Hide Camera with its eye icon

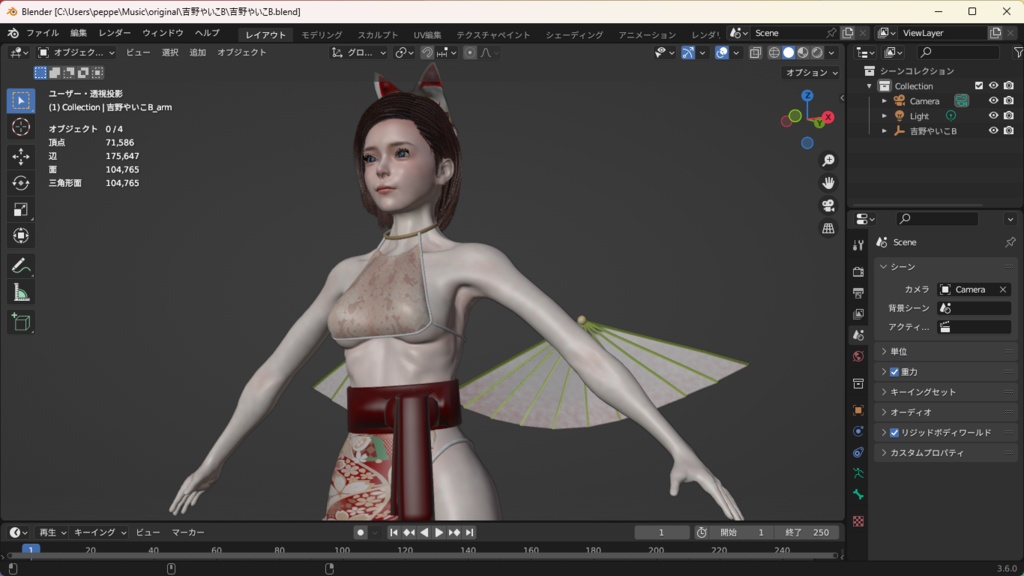pos(993,101)
